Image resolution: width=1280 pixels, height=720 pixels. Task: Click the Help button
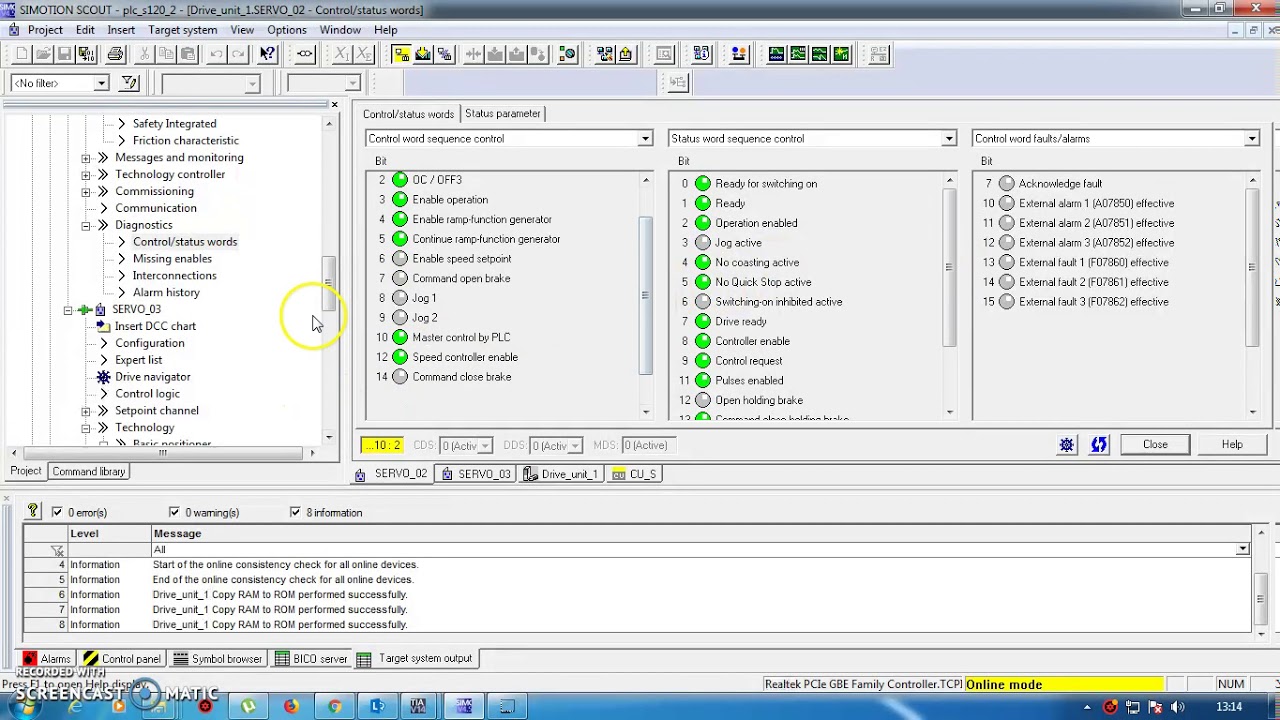pyautogui.click(x=1232, y=445)
